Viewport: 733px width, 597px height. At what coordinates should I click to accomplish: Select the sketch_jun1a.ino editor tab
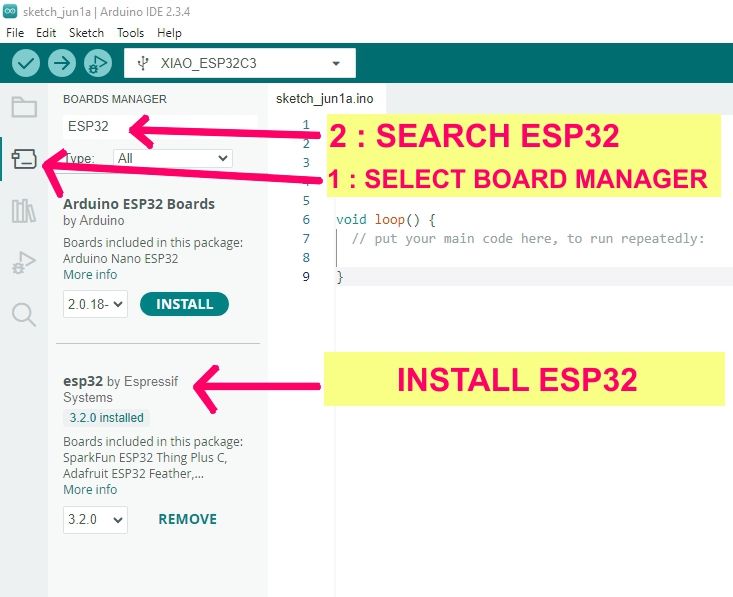(325, 99)
